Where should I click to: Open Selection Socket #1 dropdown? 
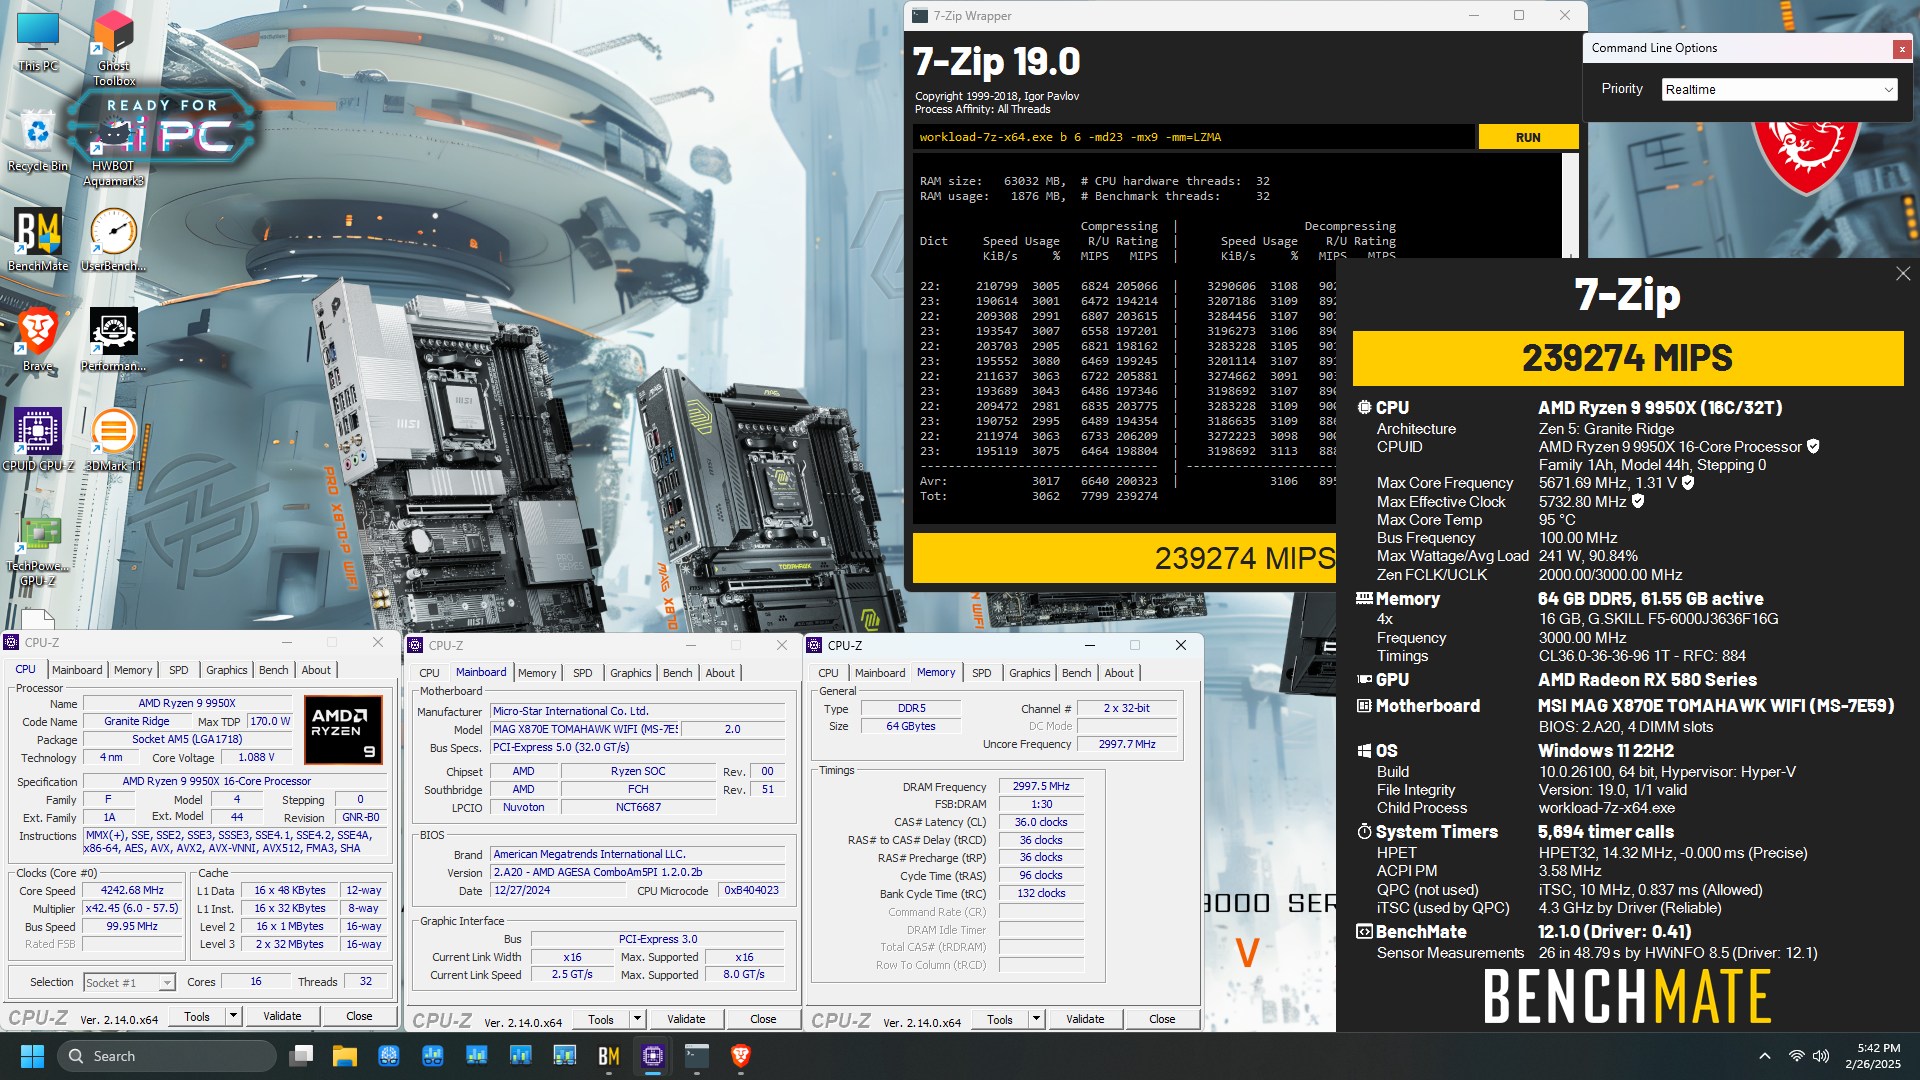pos(129,982)
